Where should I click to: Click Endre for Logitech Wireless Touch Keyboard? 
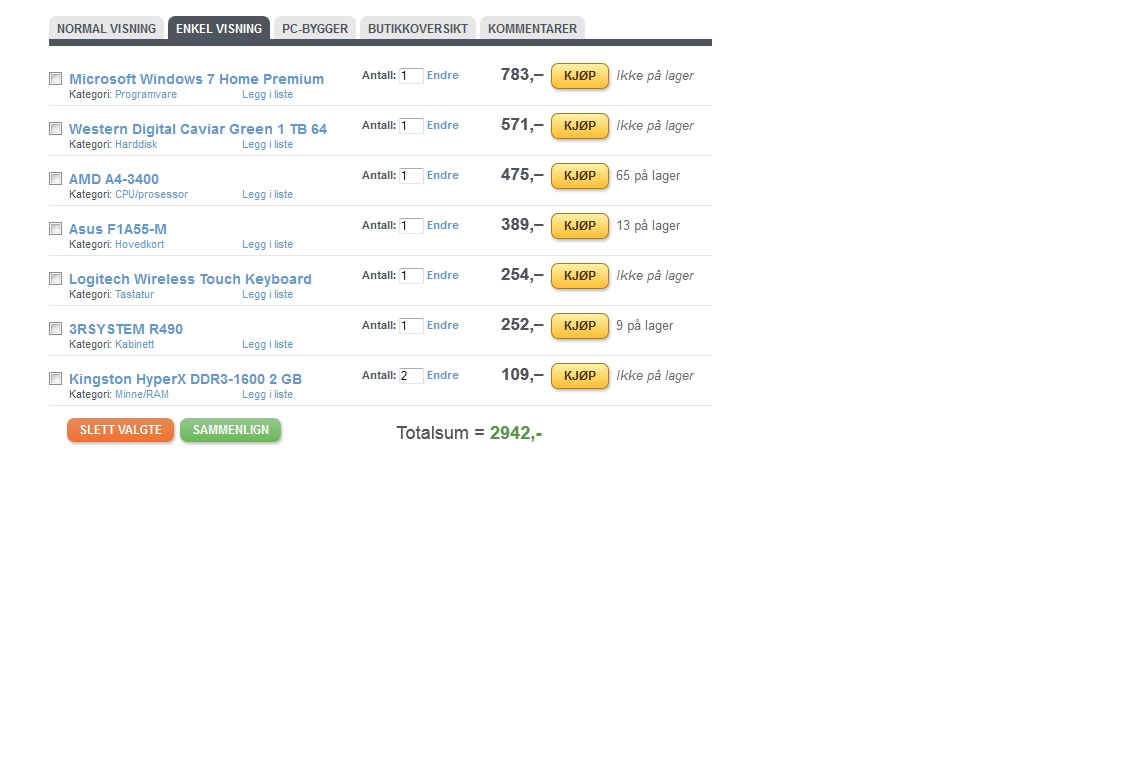tap(442, 275)
